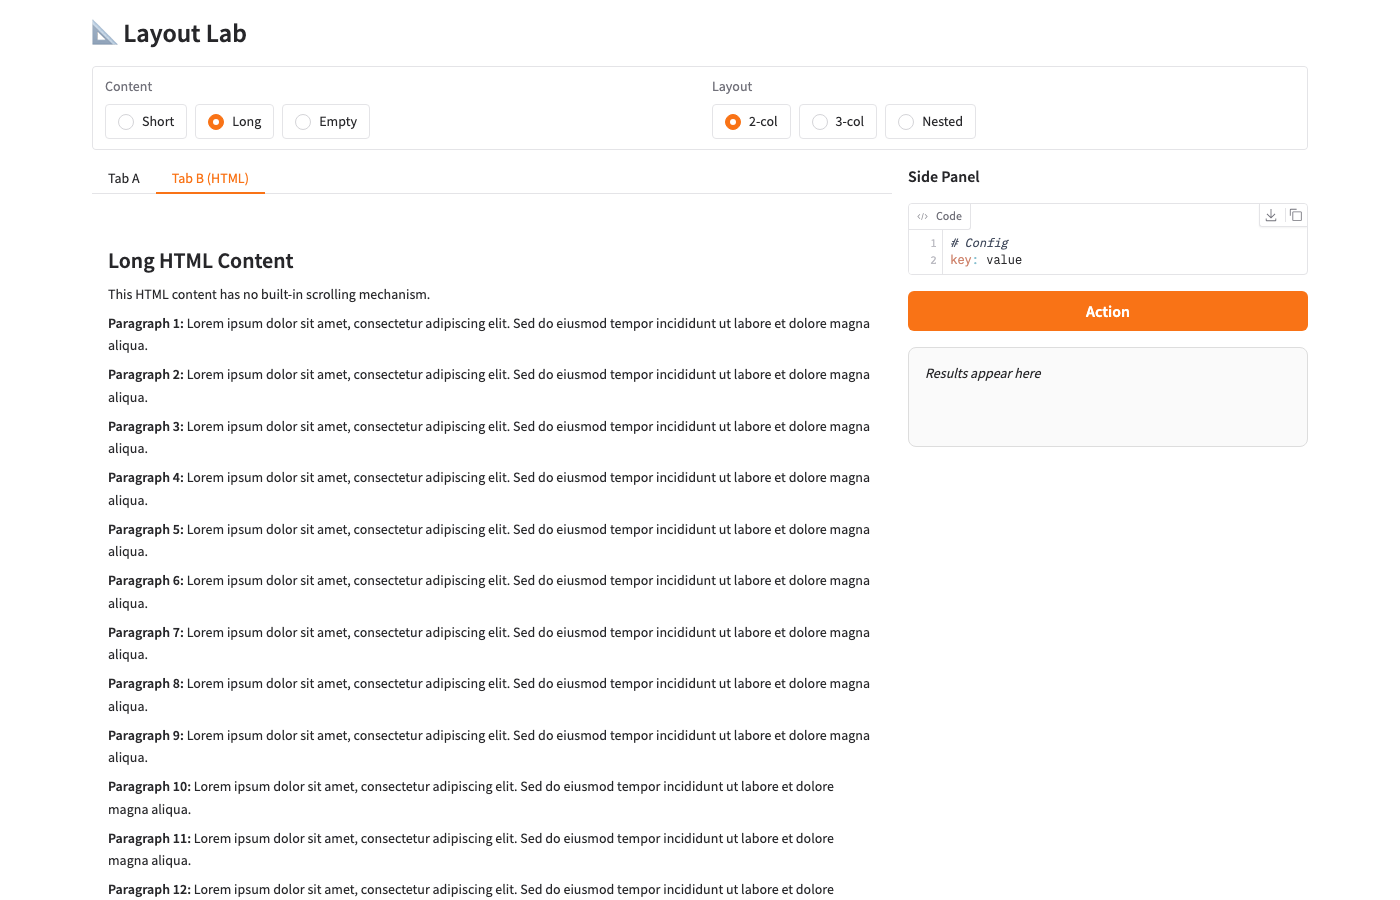The width and height of the screenshot is (1400, 900).
Task: Click the Code label bracket icon
Action: [x=922, y=216]
